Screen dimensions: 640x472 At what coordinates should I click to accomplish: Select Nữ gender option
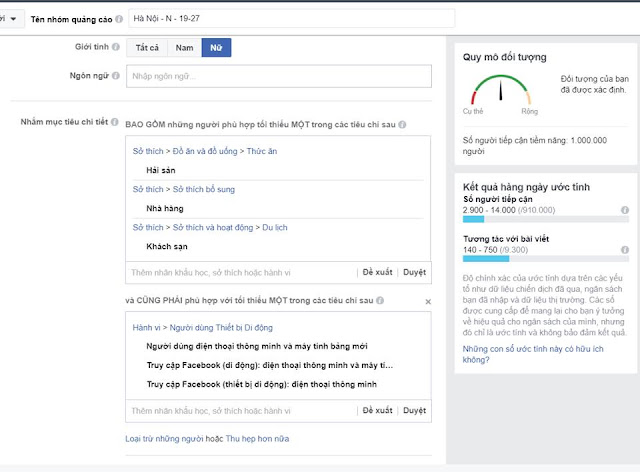coord(216,48)
